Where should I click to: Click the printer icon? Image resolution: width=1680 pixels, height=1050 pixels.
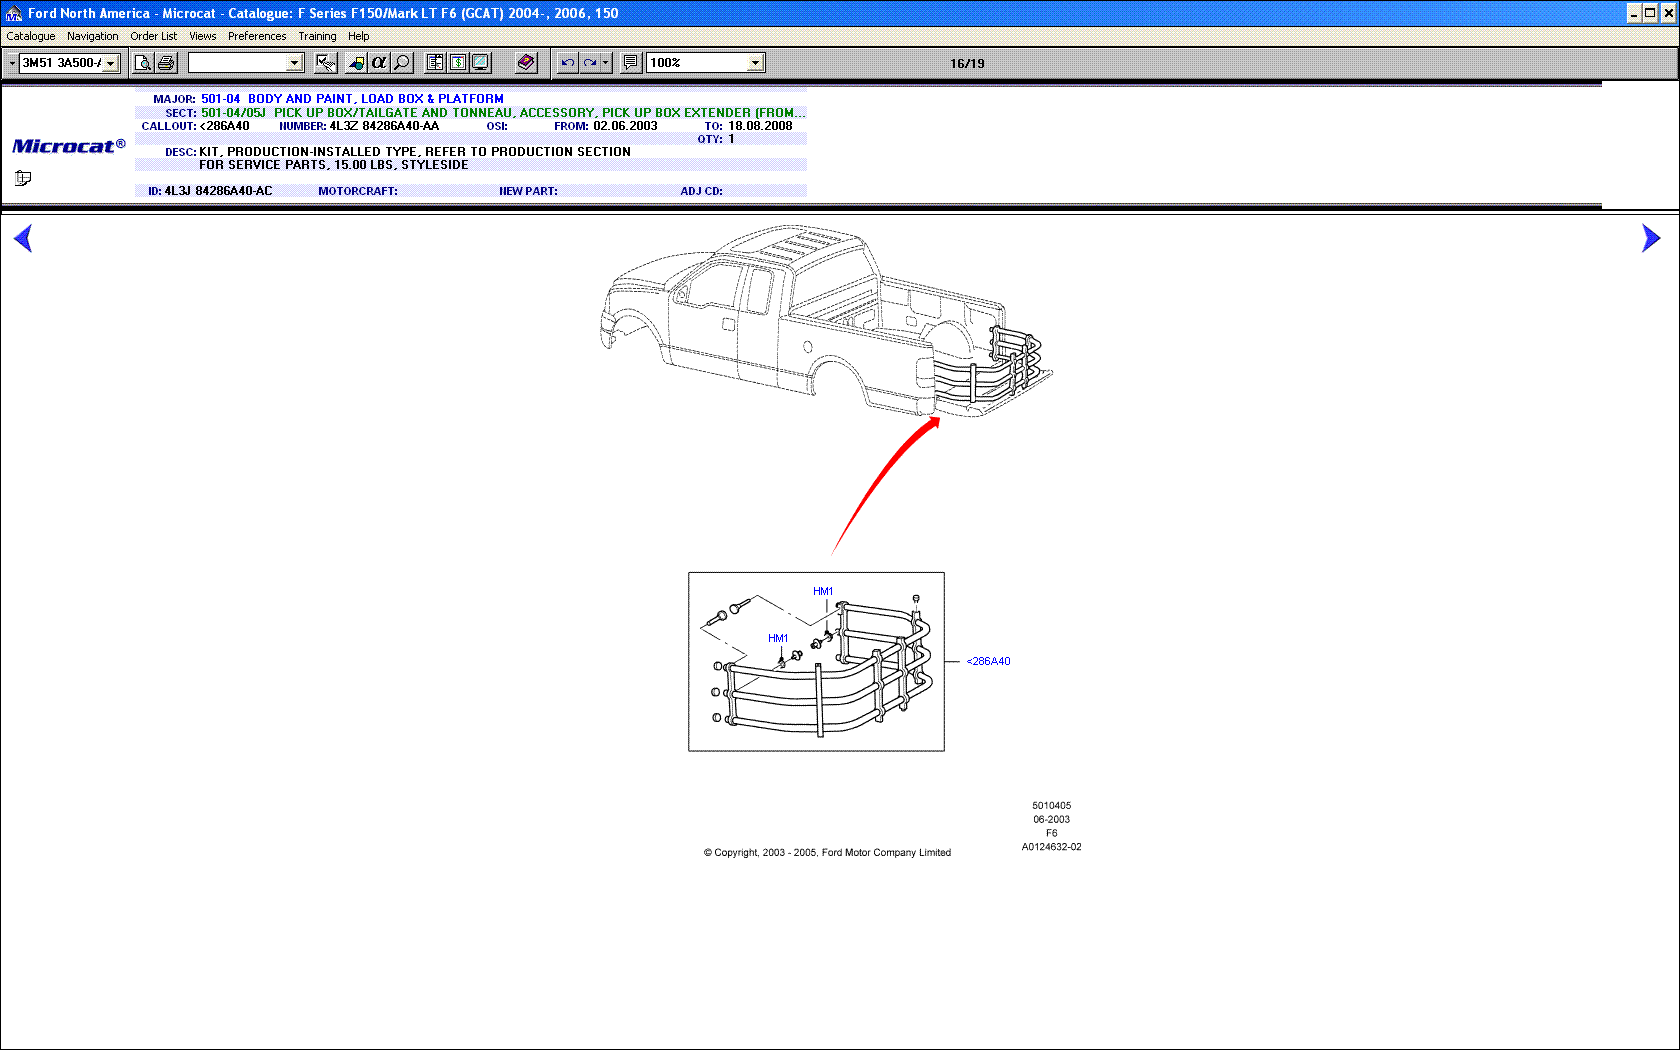[166, 63]
